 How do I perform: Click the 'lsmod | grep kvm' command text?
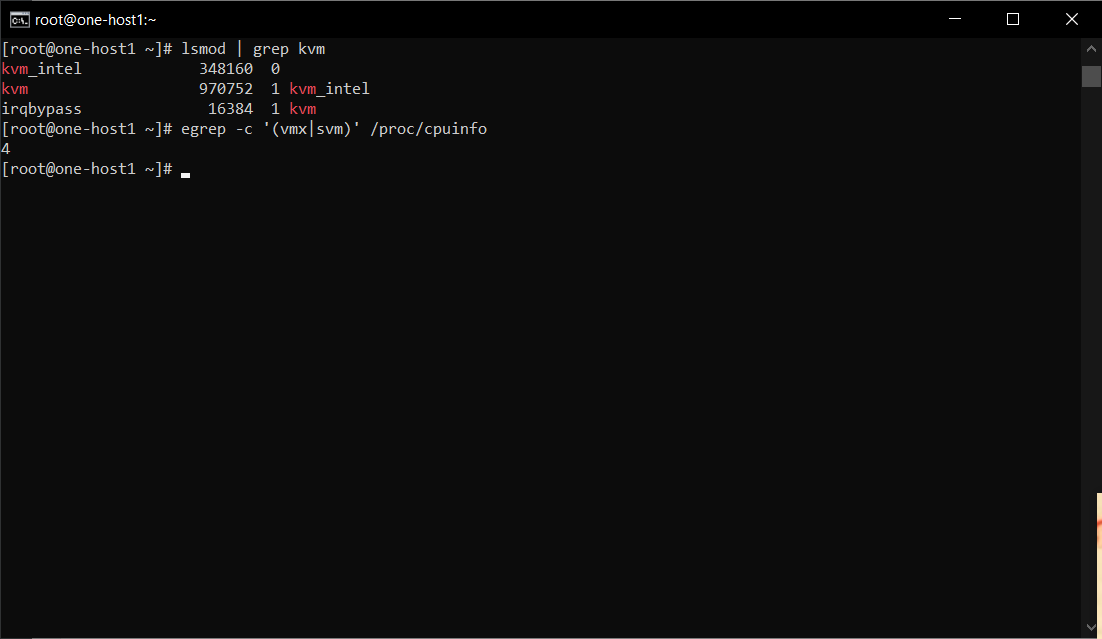(253, 49)
